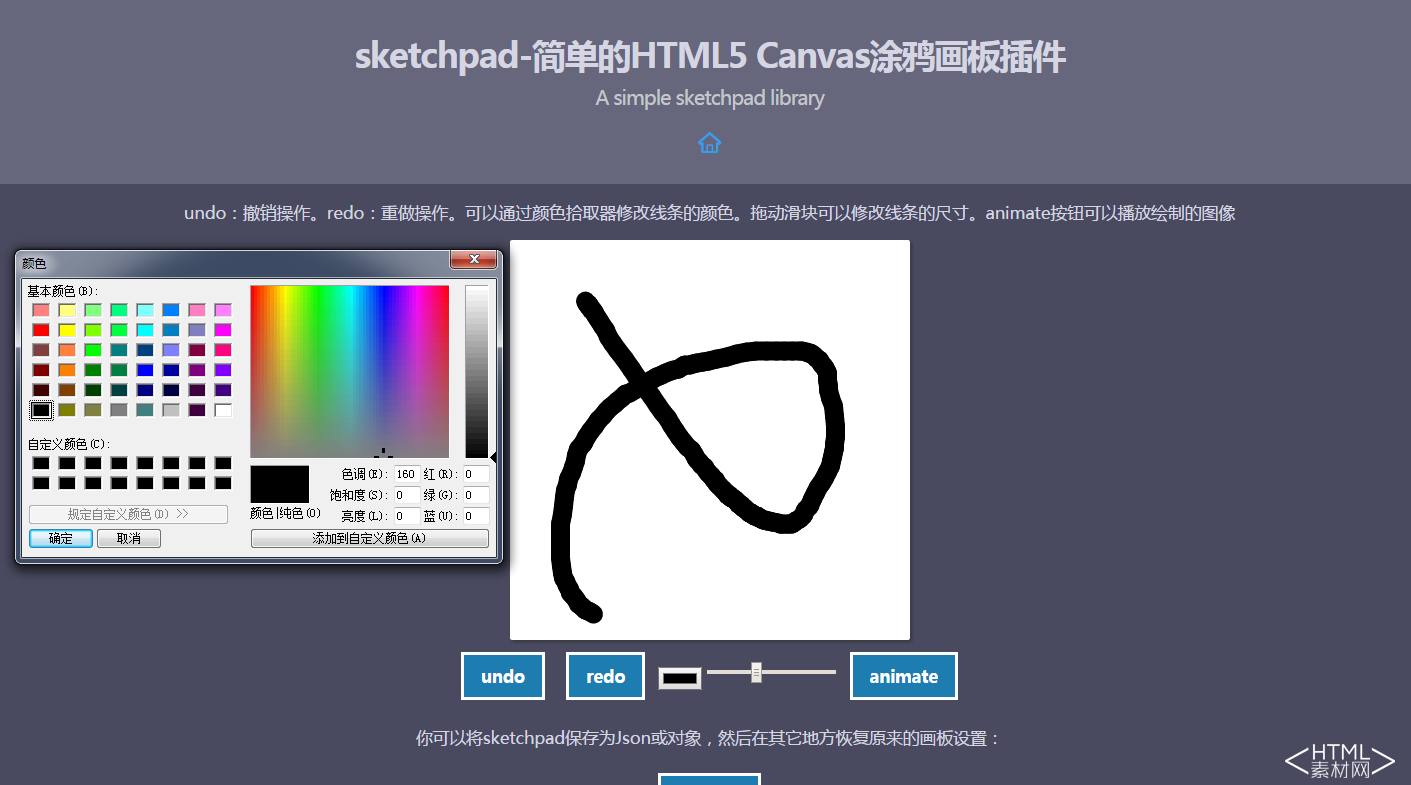Click inside the rainbow color spectrum area
The height and width of the screenshot is (785, 1411).
[349, 370]
